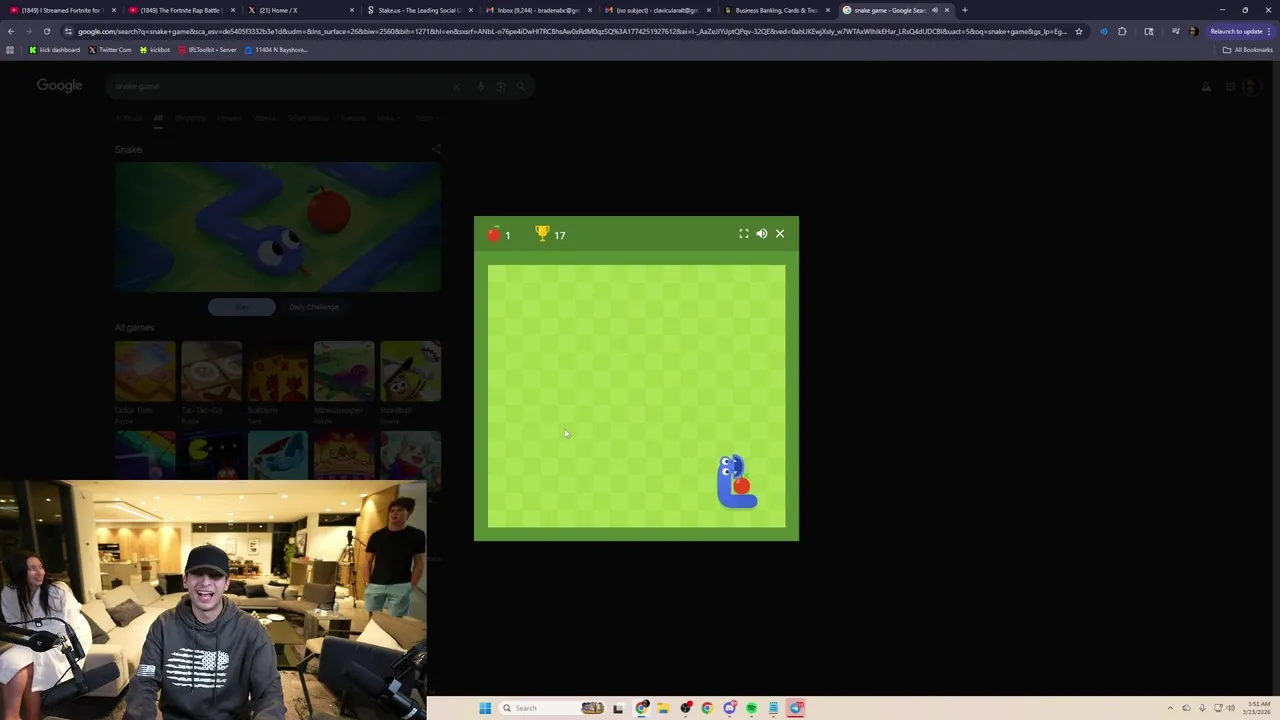Open the taskbar clock and date
Screen dimensions: 1280x720
1258,708
